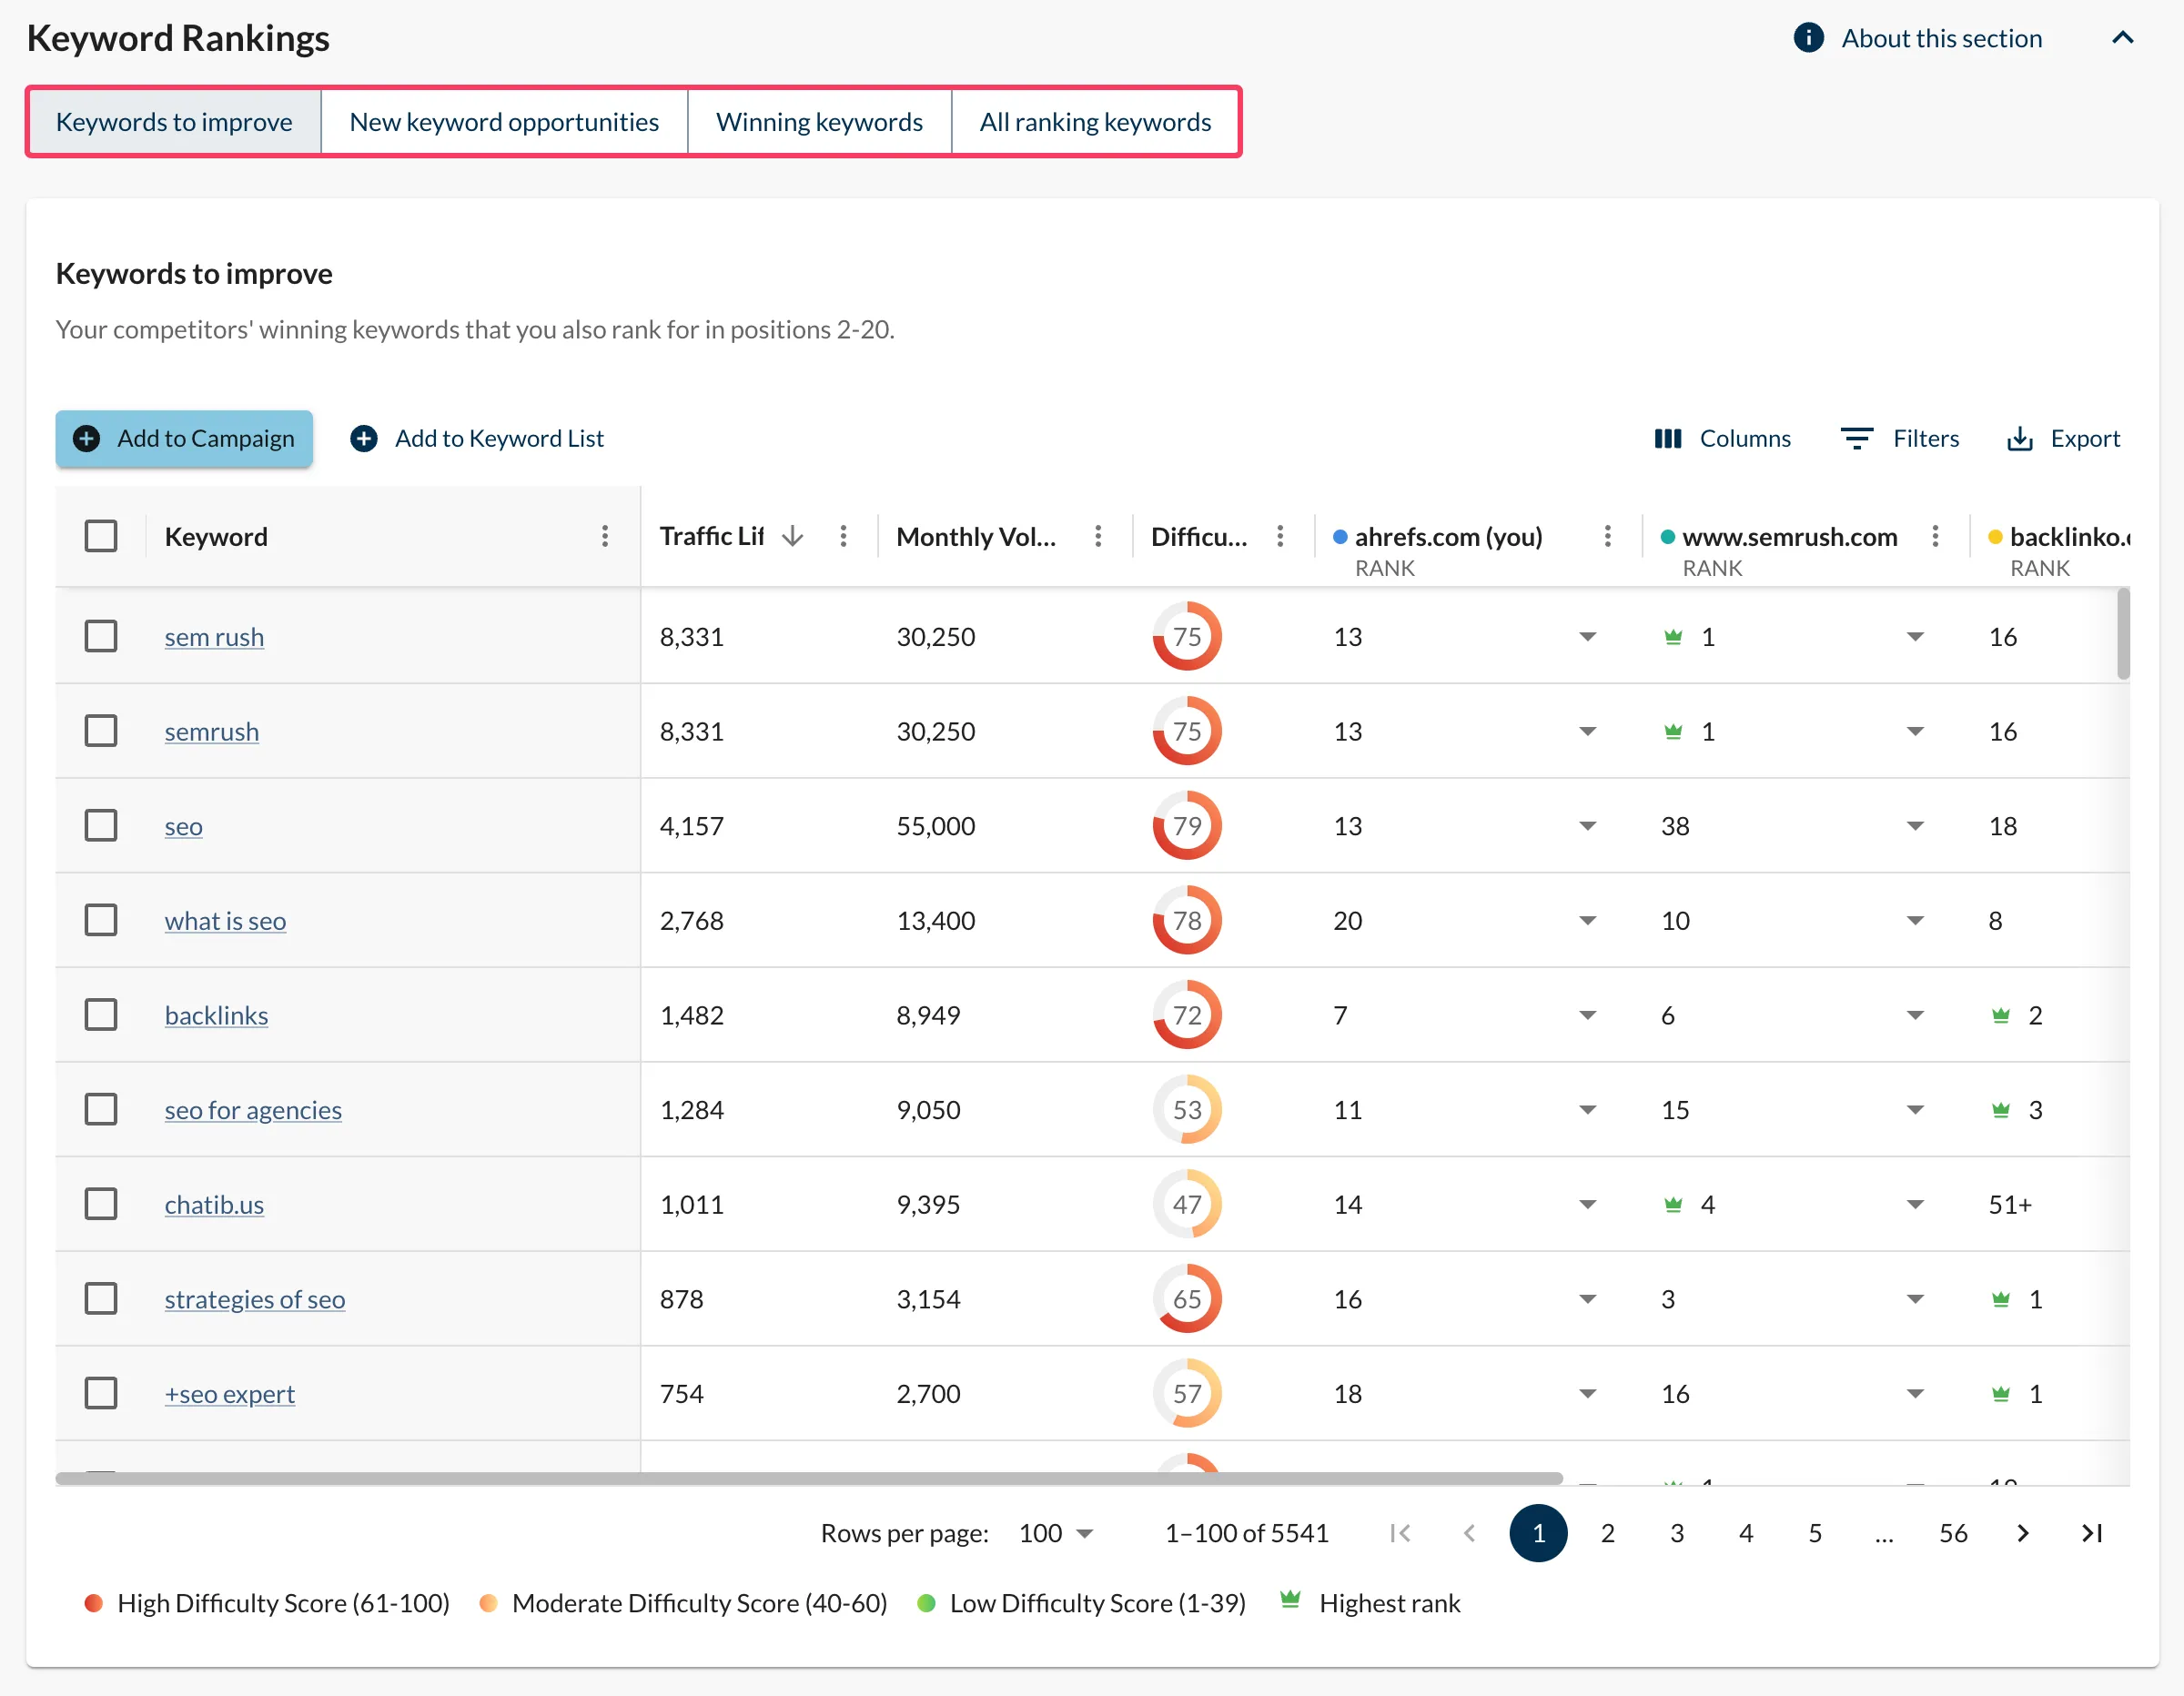The image size is (2184, 1696).
Task: Switch to Keywords to improve tab
Action: [x=174, y=122]
